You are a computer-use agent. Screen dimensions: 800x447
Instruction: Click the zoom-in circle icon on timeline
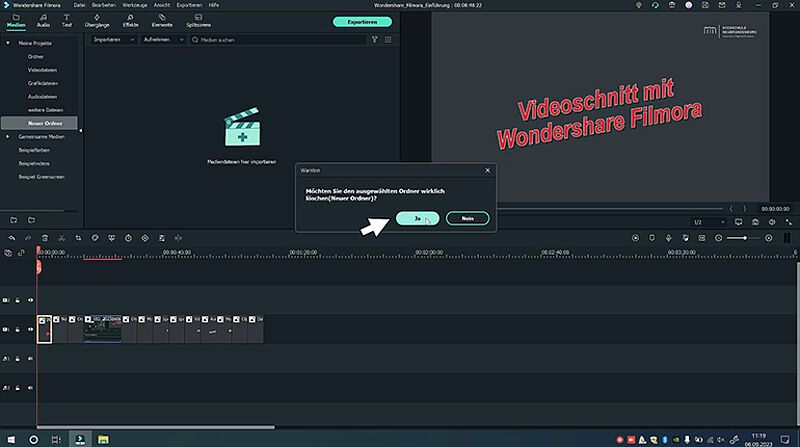click(769, 238)
